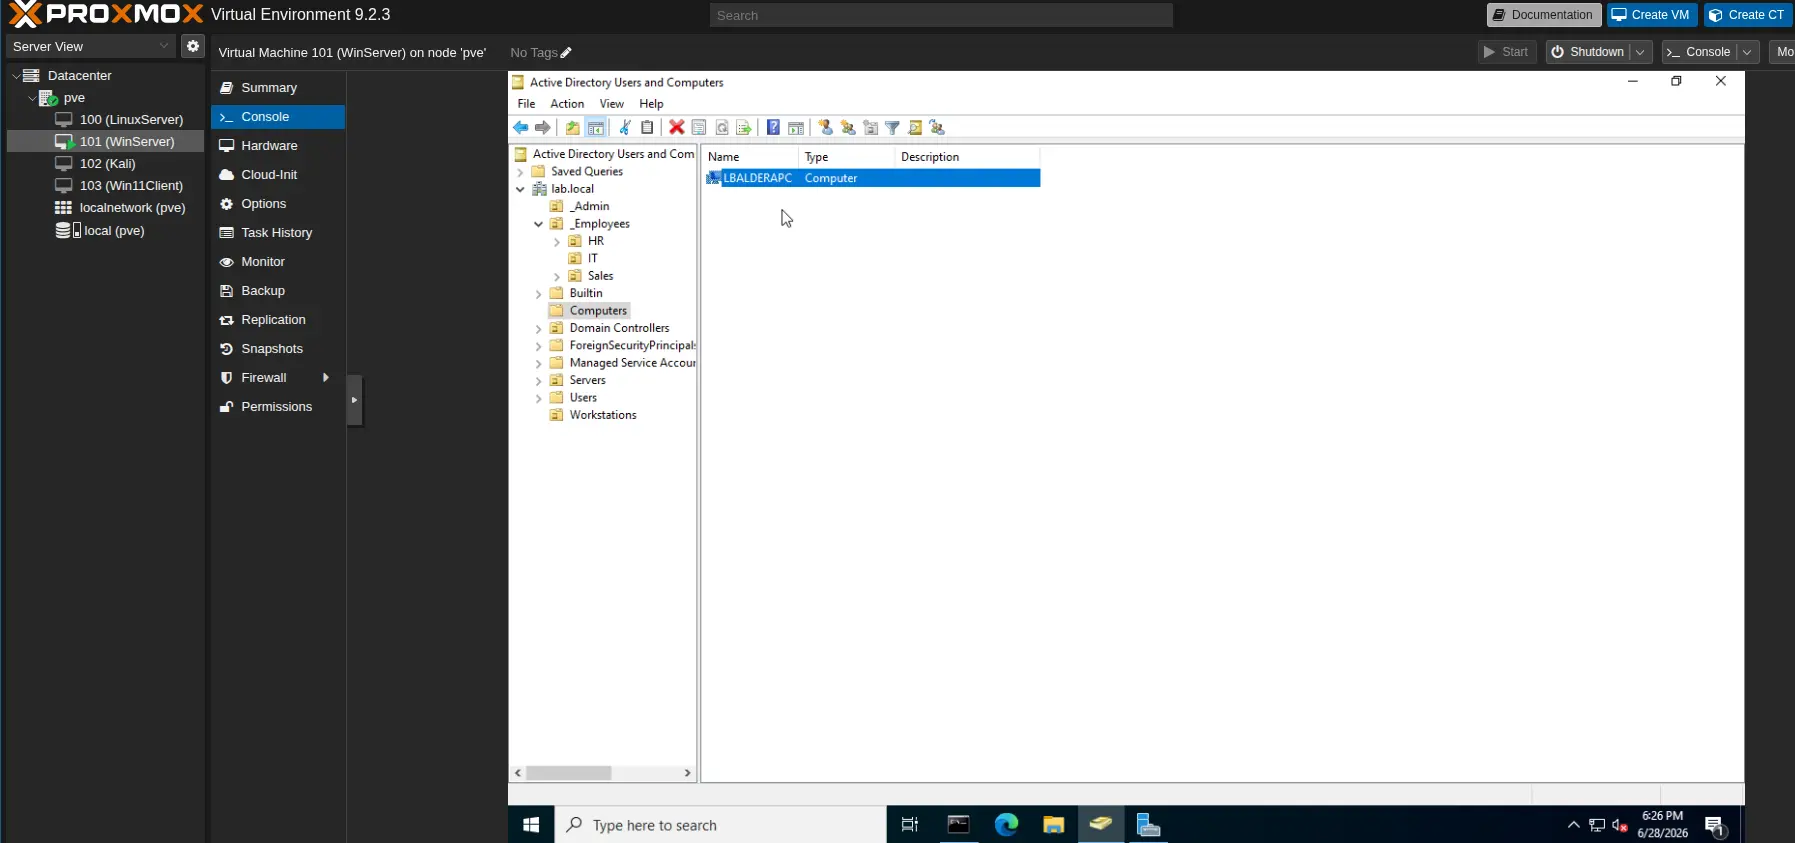
Task: Open the Server View dropdown
Action: [x=91, y=46]
